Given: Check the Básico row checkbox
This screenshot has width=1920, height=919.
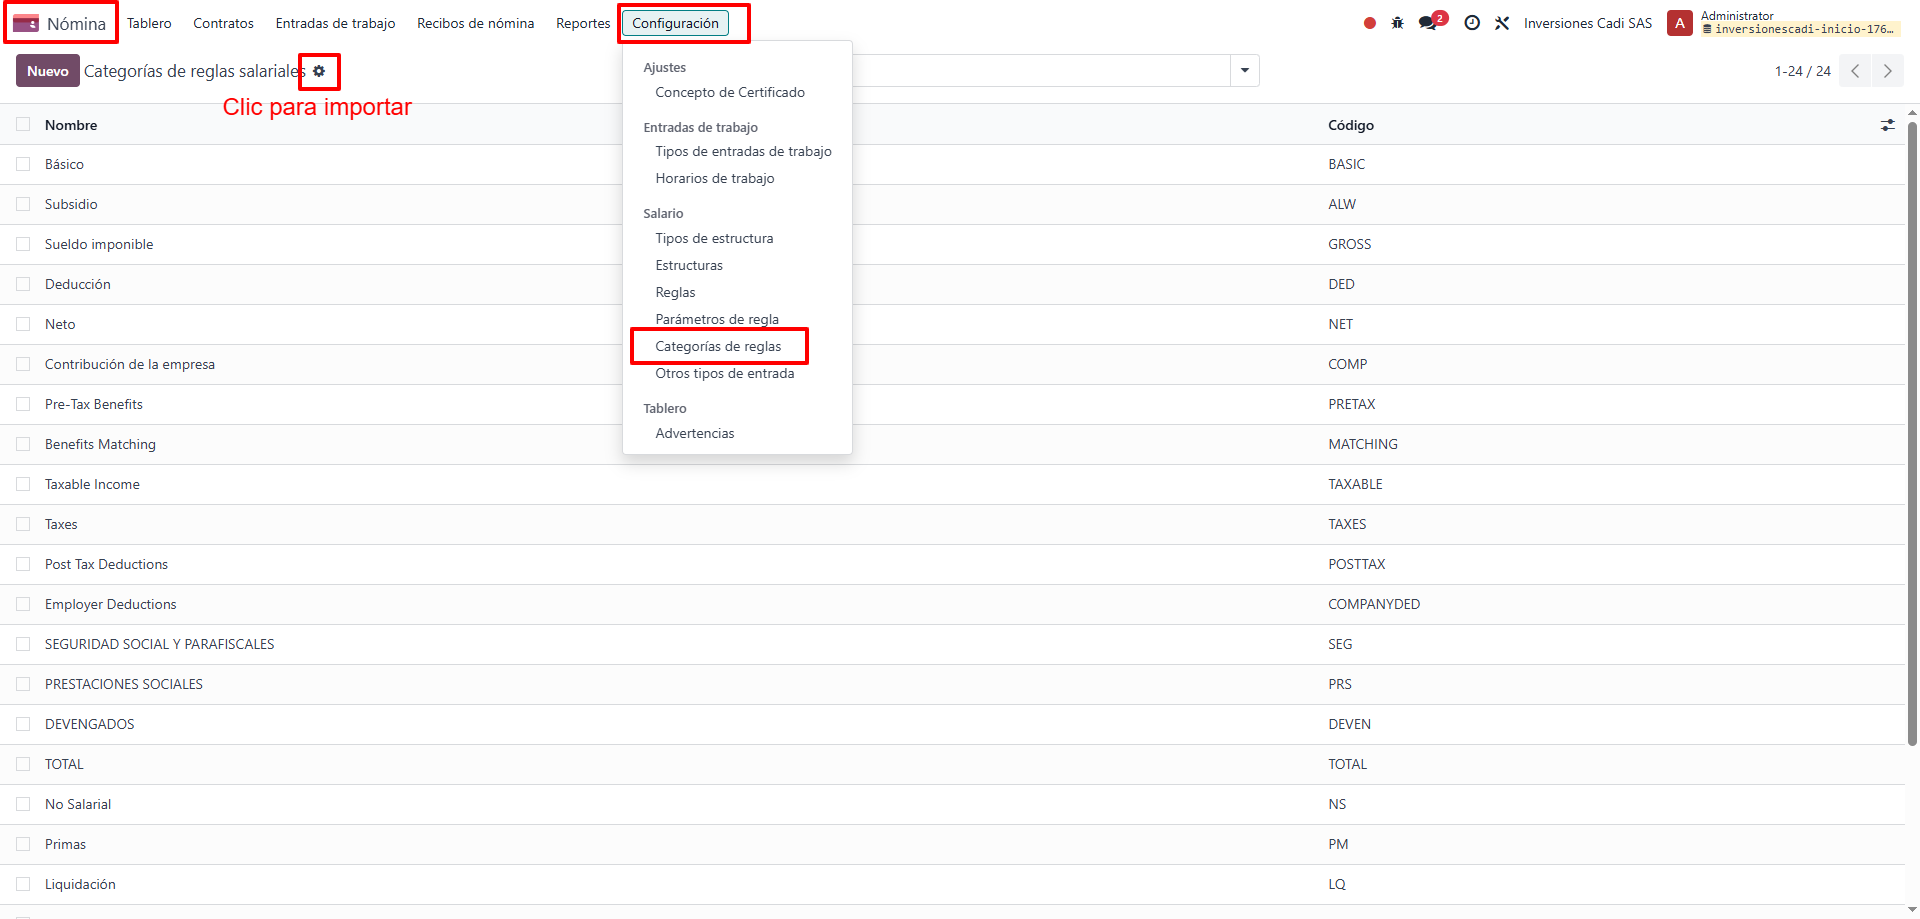Looking at the screenshot, I should pos(23,164).
